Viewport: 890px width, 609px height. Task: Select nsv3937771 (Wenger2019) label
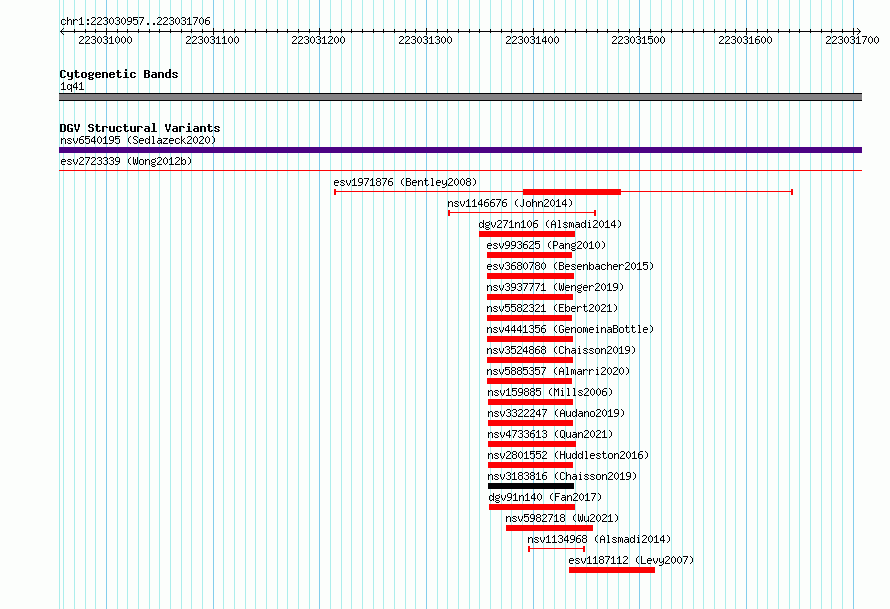[x=555, y=287]
